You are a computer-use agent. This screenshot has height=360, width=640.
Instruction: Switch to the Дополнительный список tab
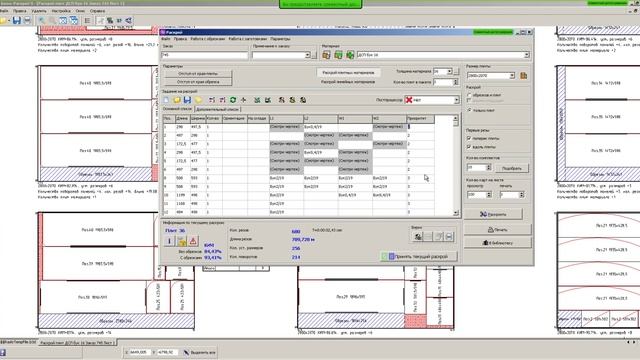point(217,109)
